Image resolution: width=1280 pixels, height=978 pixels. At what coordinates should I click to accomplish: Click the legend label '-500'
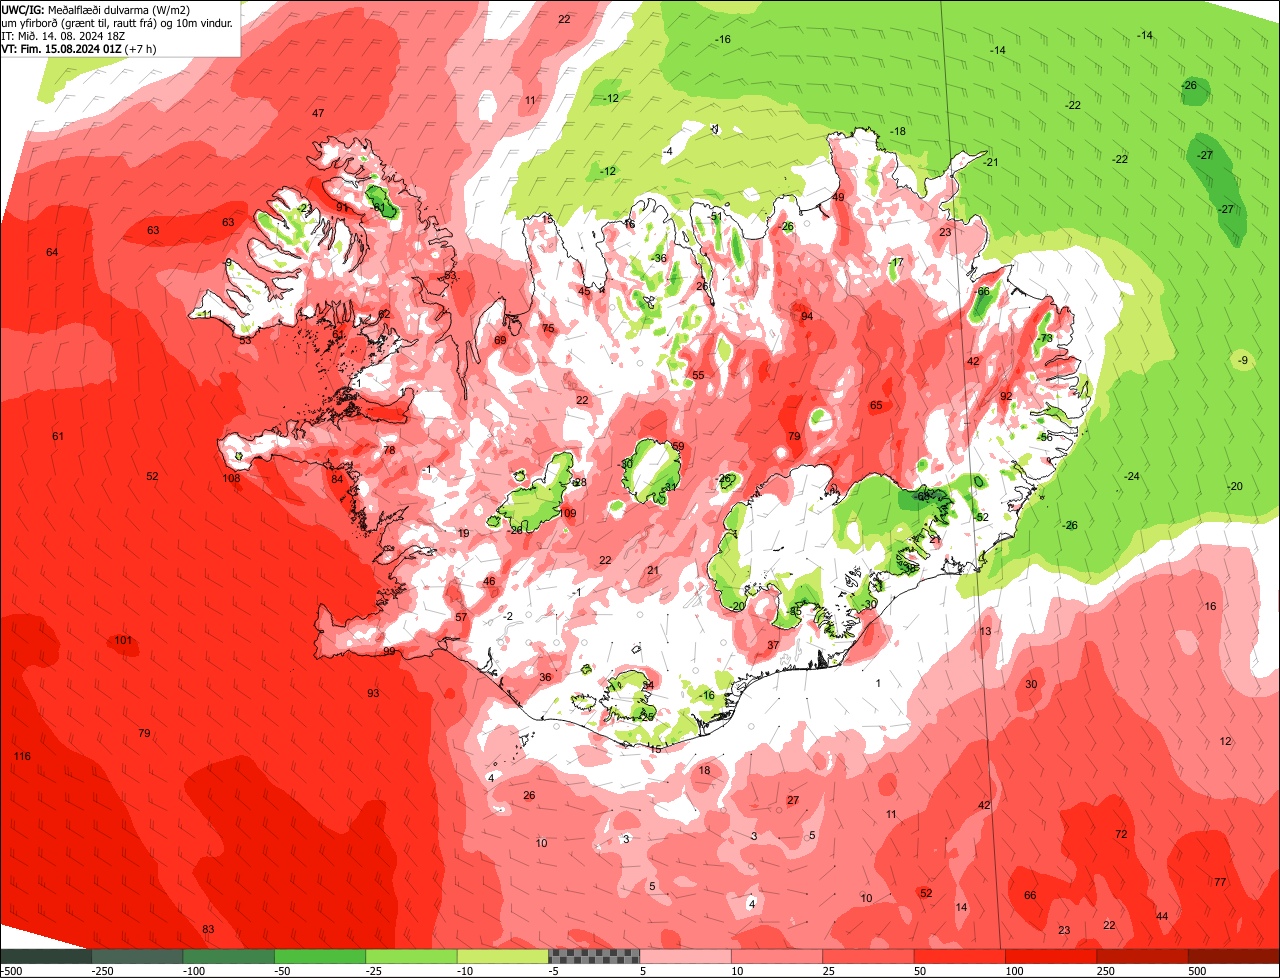pos(11,971)
